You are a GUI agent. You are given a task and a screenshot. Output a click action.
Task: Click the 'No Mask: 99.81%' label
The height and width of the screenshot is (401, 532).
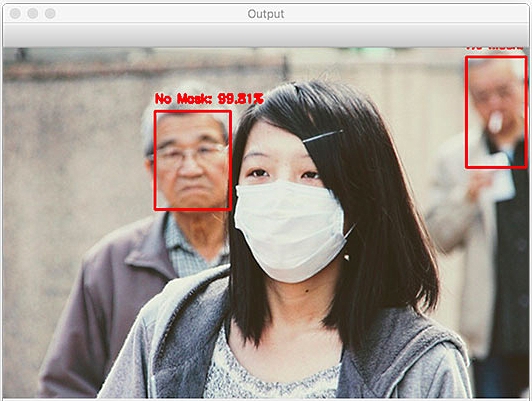coord(209,99)
